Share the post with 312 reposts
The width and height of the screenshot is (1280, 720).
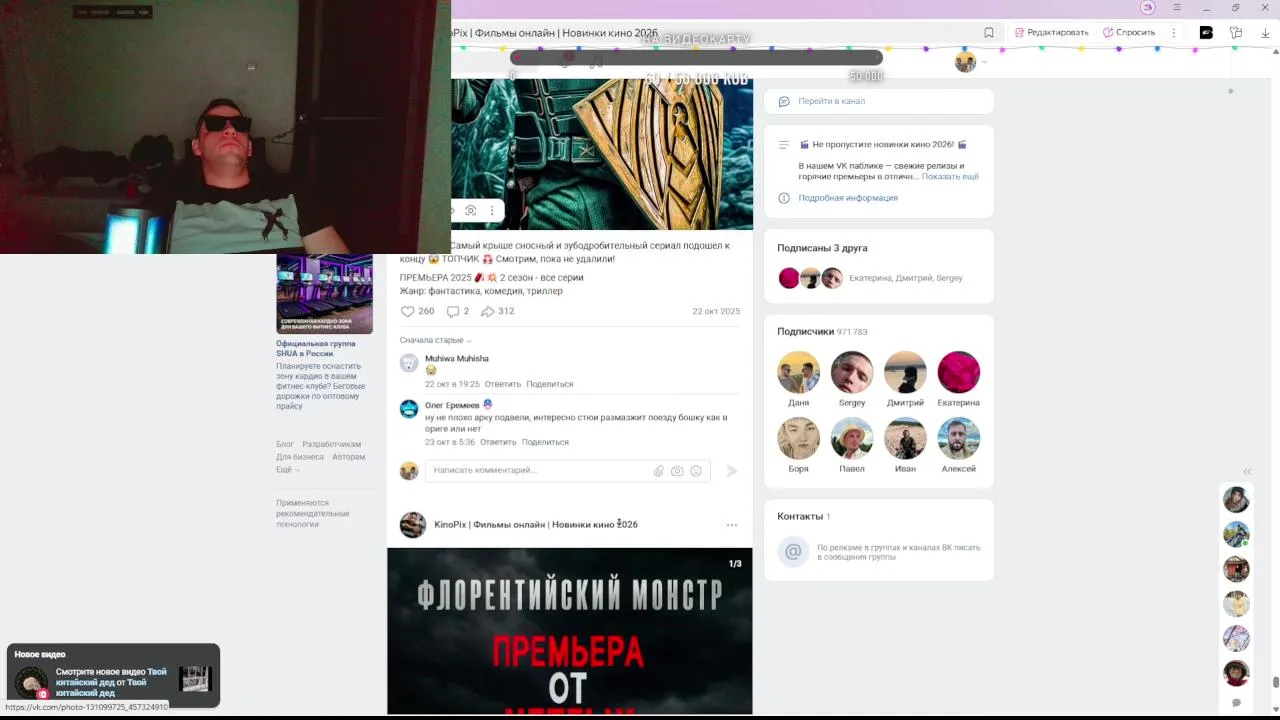[497, 311]
